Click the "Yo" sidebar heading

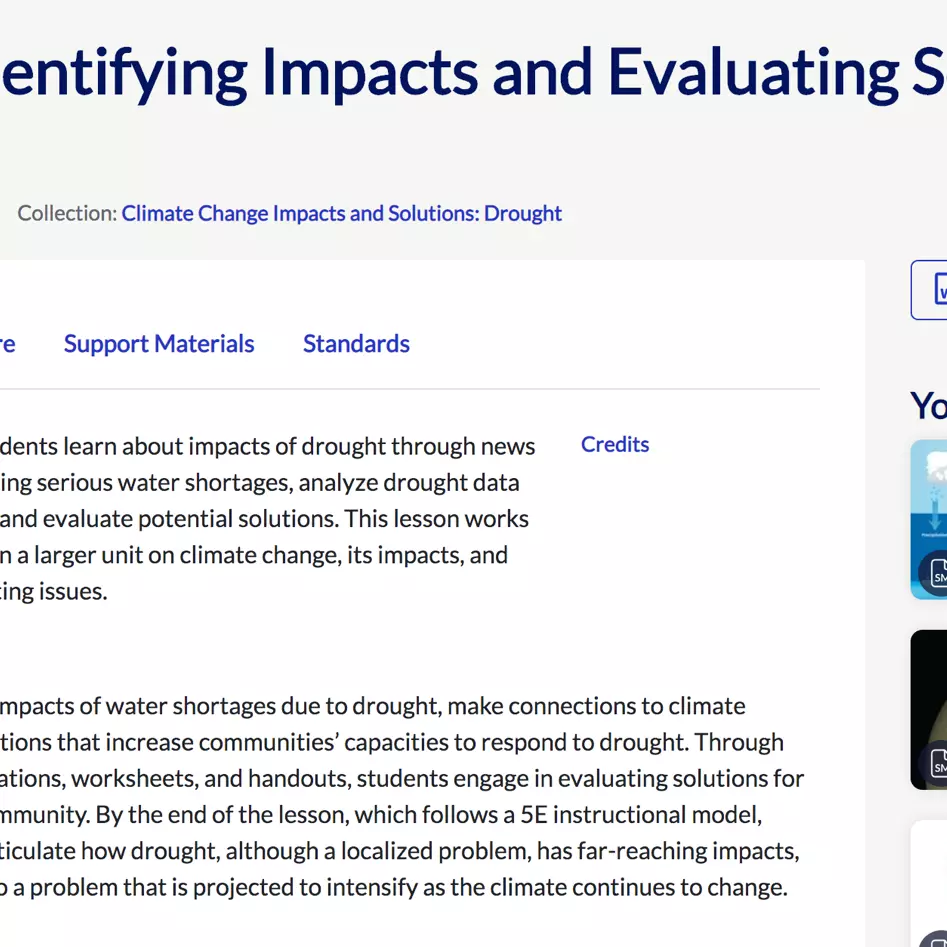pos(928,405)
